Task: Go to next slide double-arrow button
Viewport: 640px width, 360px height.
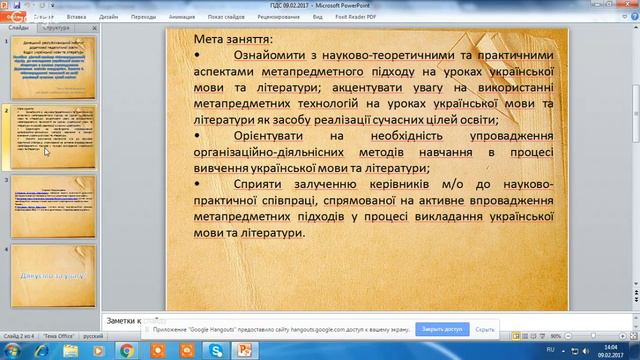Action: coord(636,300)
